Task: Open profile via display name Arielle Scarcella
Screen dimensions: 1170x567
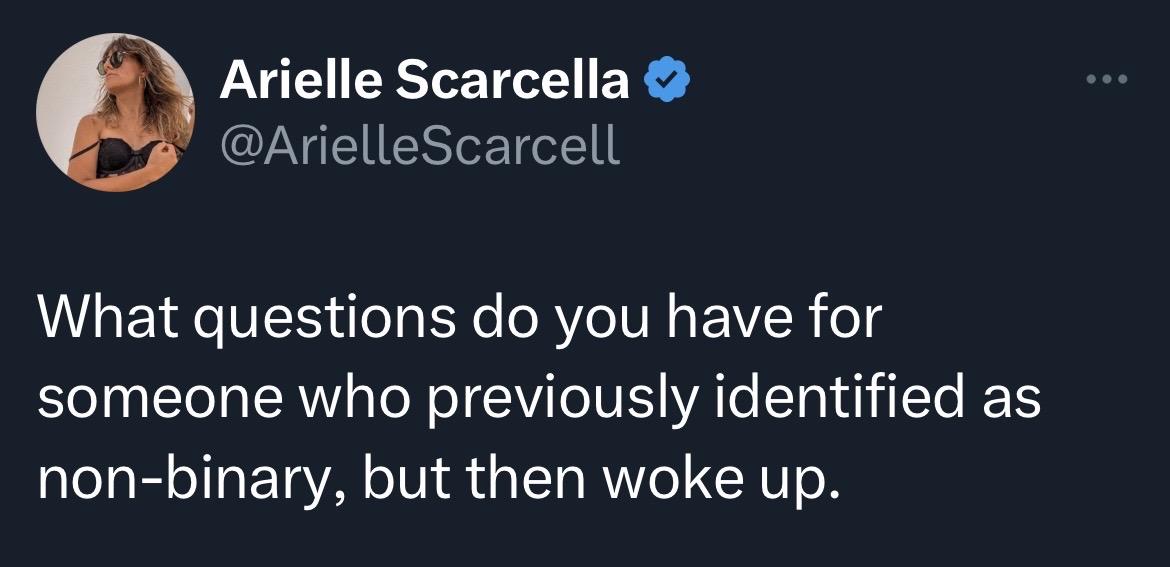Action: point(425,81)
